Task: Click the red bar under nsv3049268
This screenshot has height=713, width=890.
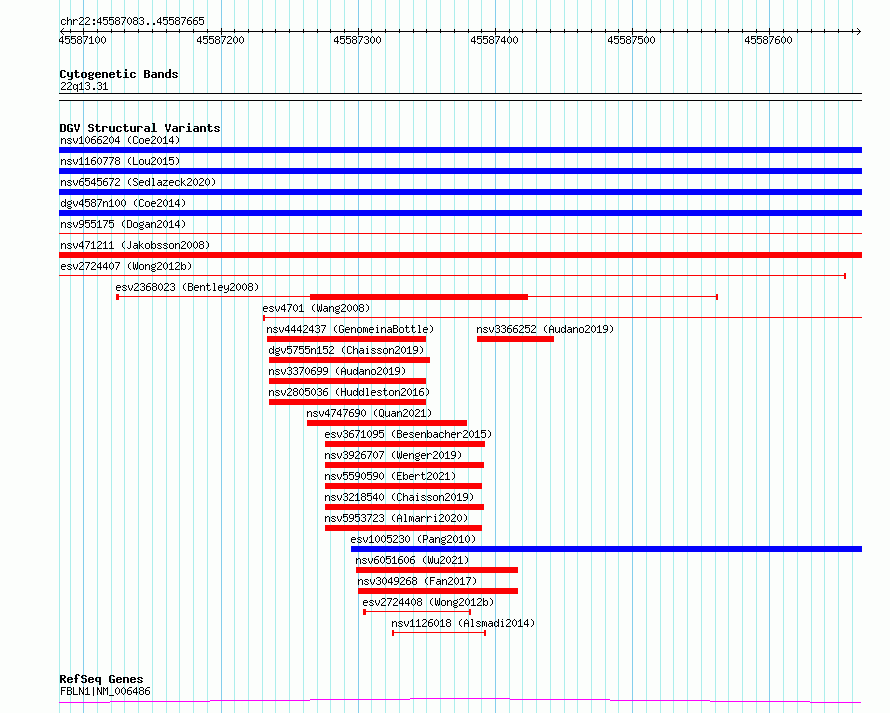Action: click(x=438, y=591)
